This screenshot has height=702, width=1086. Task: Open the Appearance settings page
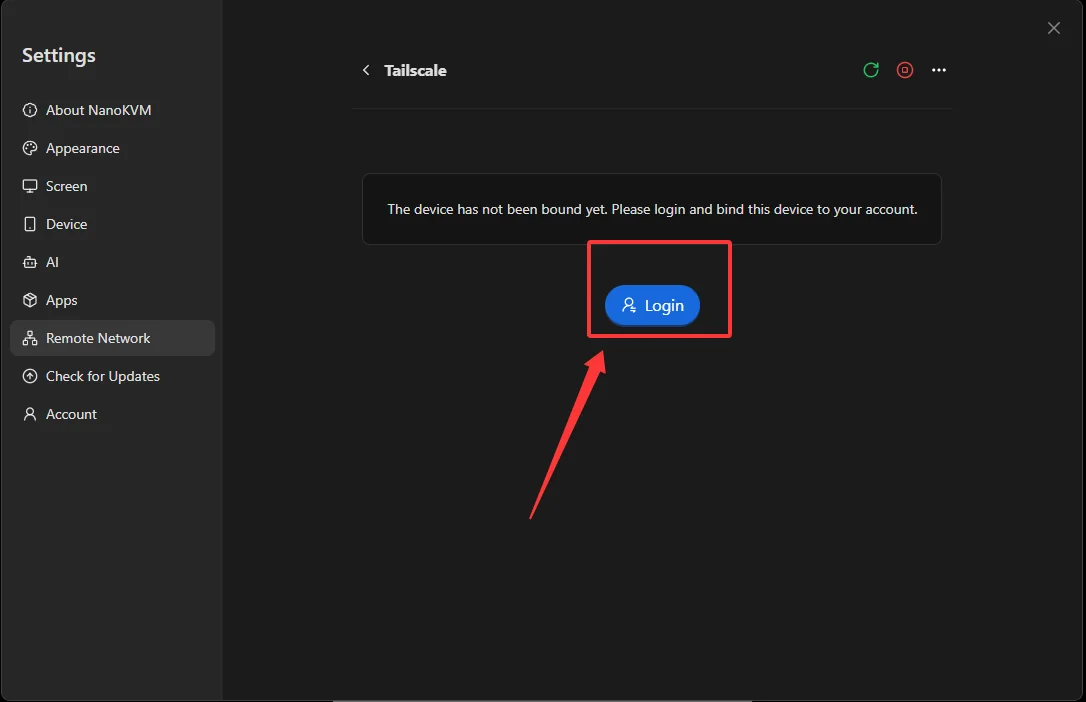point(113,148)
